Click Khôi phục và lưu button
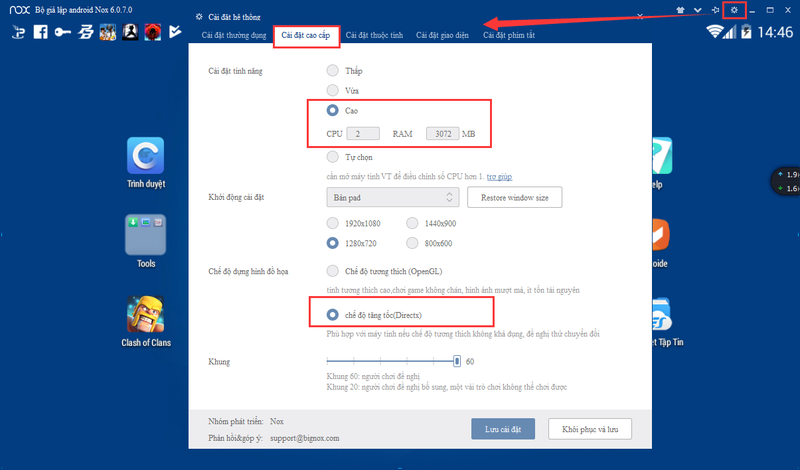Screen dimensions: 800x470 pos(590,429)
